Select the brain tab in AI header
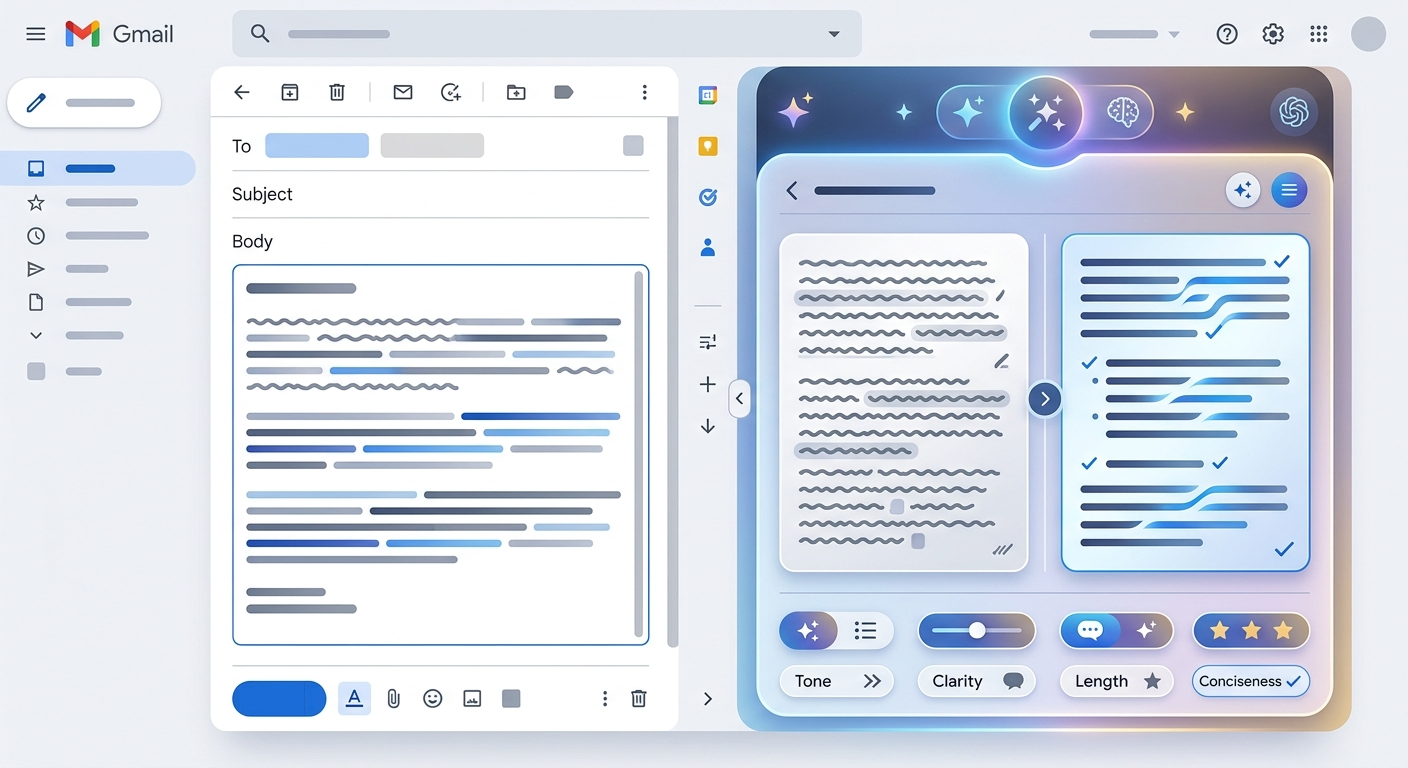1408x768 pixels. pyautogui.click(x=1123, y=112)
